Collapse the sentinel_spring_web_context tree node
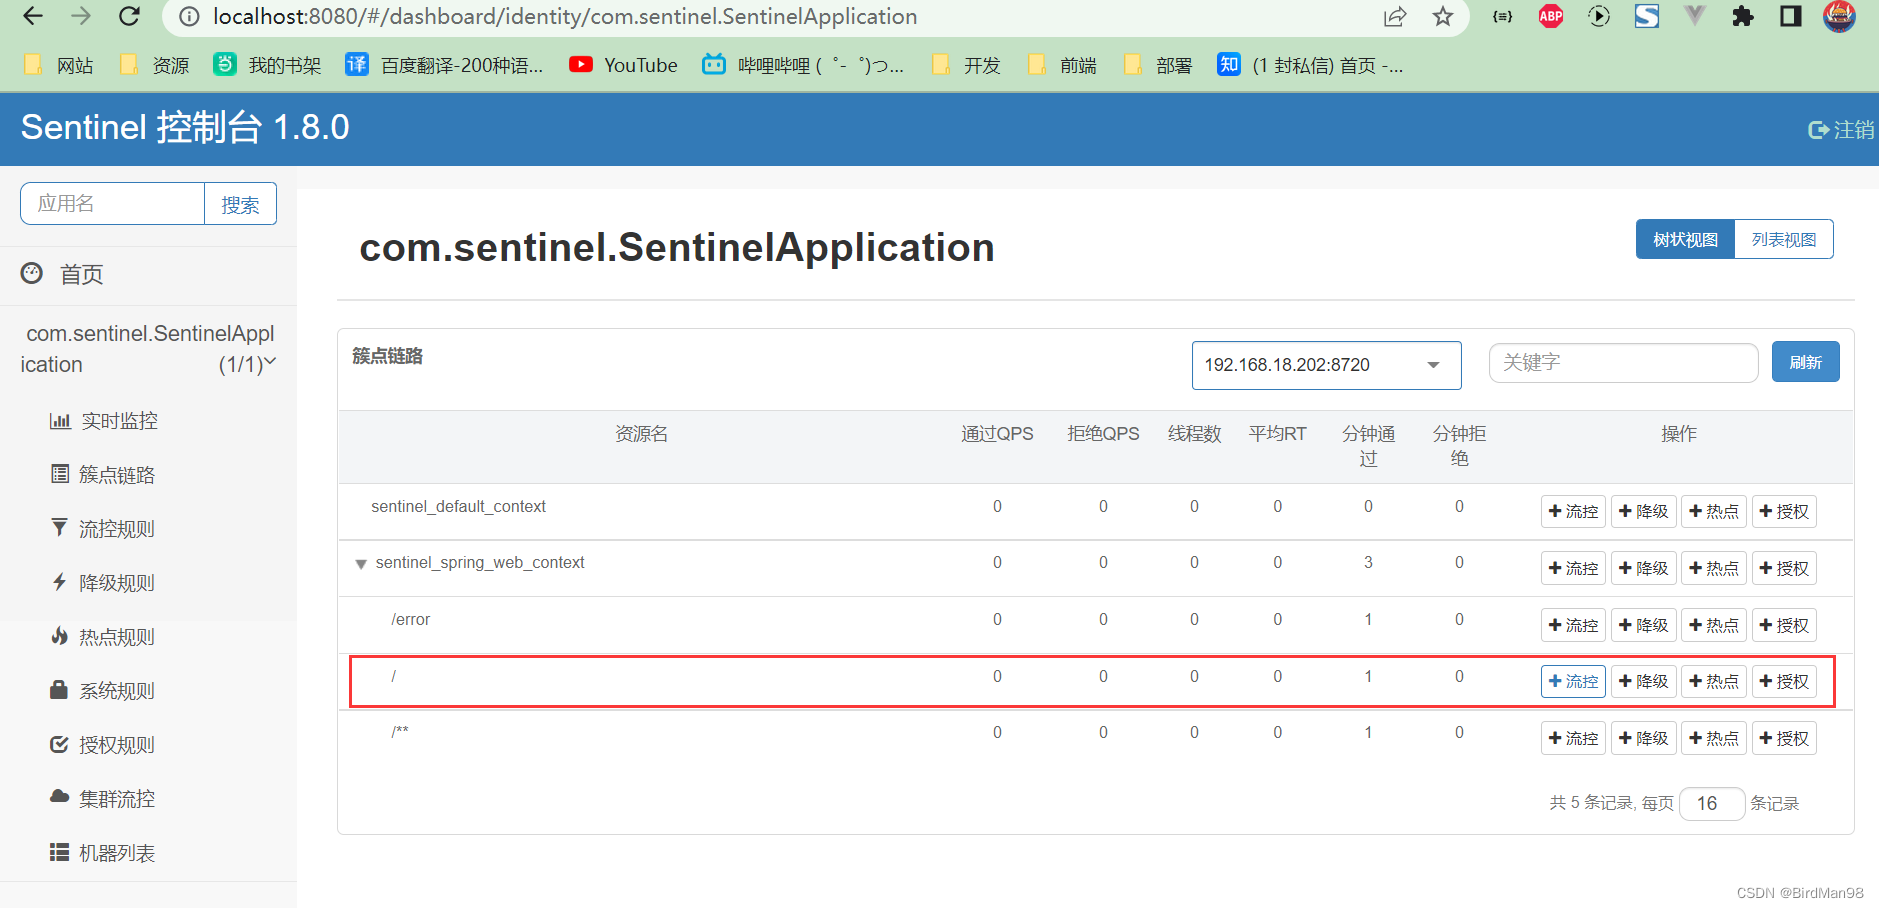This screenshot has height=908, width=1879. pyautogui.click(x=361, y=564)
